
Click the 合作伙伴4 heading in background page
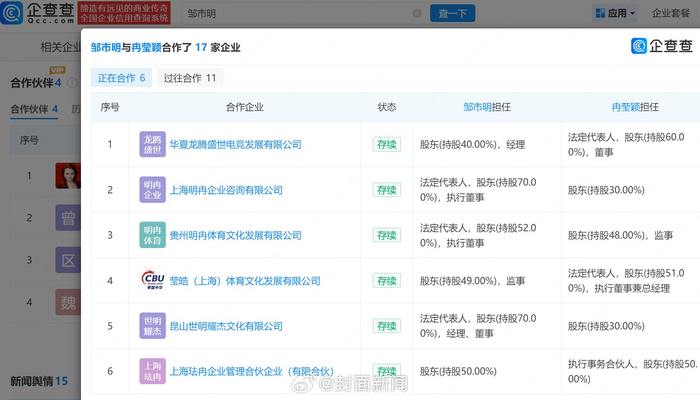(36, 83)
